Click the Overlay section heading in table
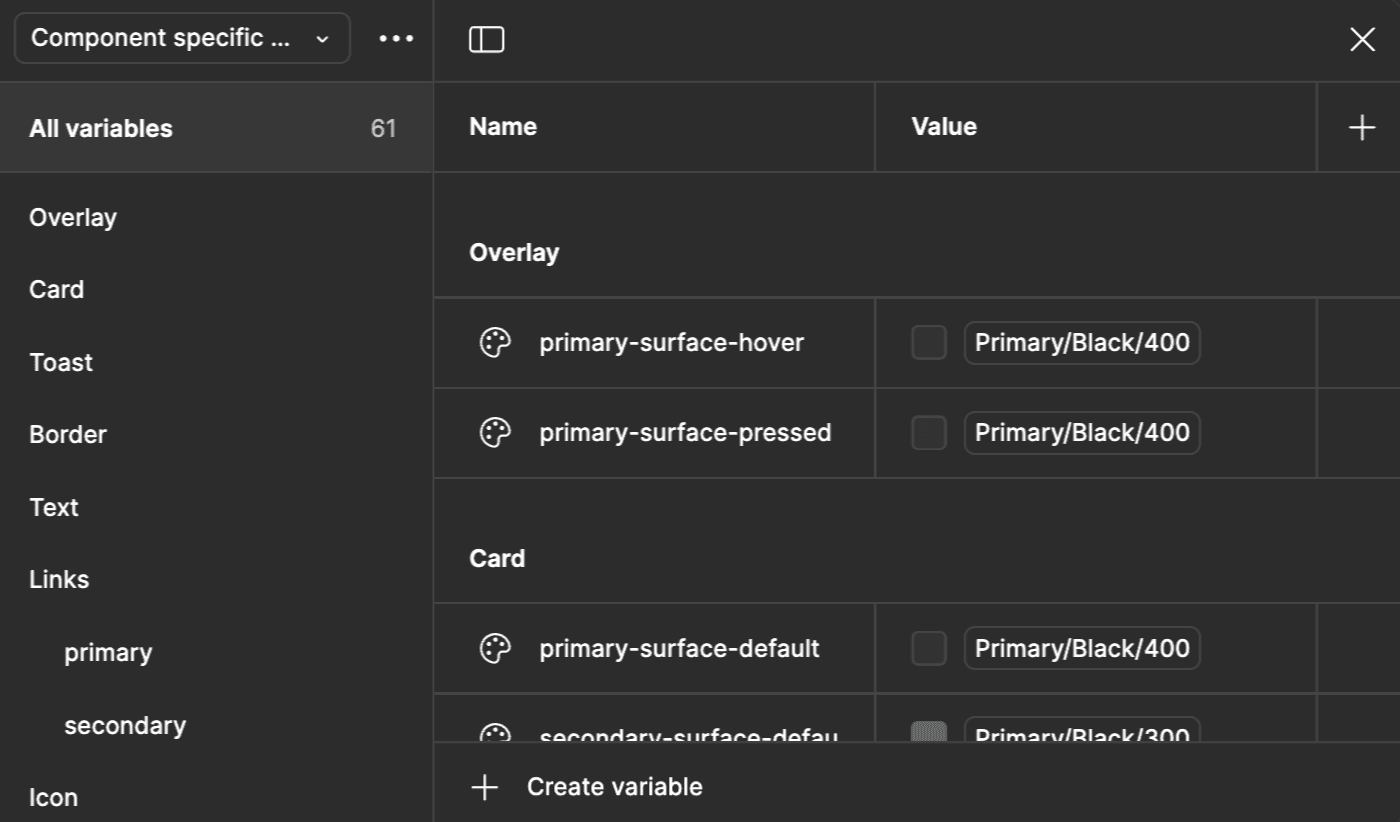Image resolution: width=1400 pixels, height=822 pixels. [x=514, y=252]
